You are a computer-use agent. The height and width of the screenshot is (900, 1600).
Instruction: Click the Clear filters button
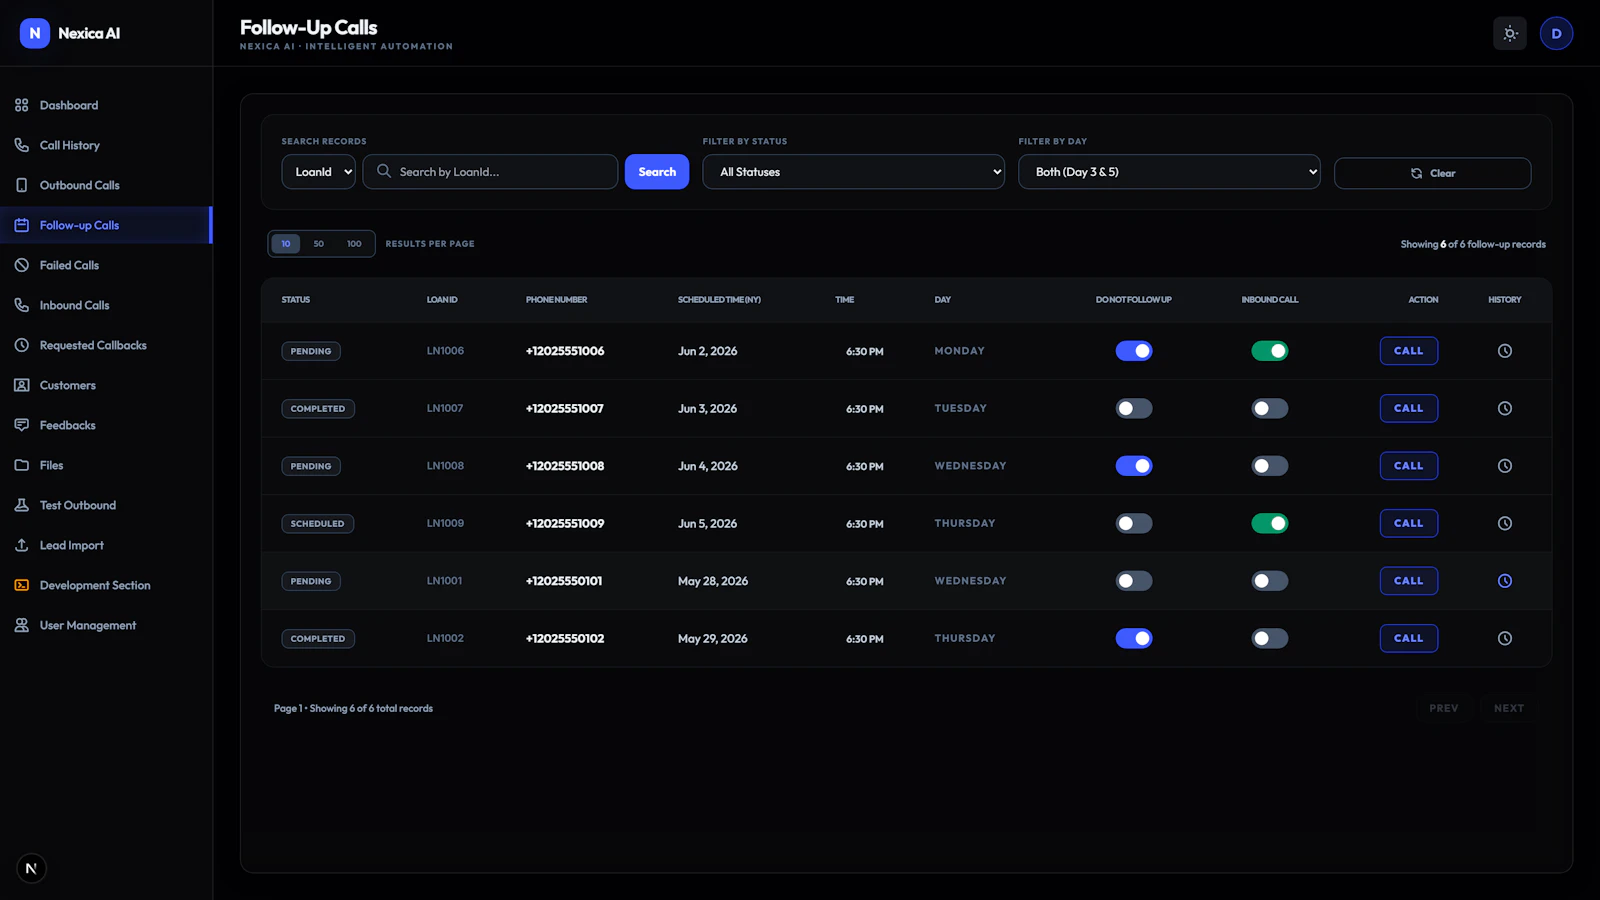[1432, 173]
